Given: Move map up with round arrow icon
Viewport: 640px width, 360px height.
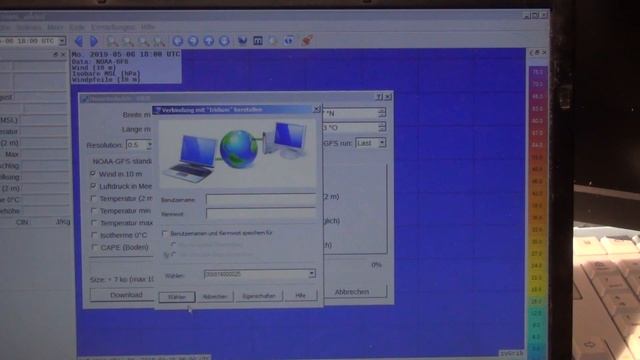Looking at the screenshot, I should click(x=209, y=41).
